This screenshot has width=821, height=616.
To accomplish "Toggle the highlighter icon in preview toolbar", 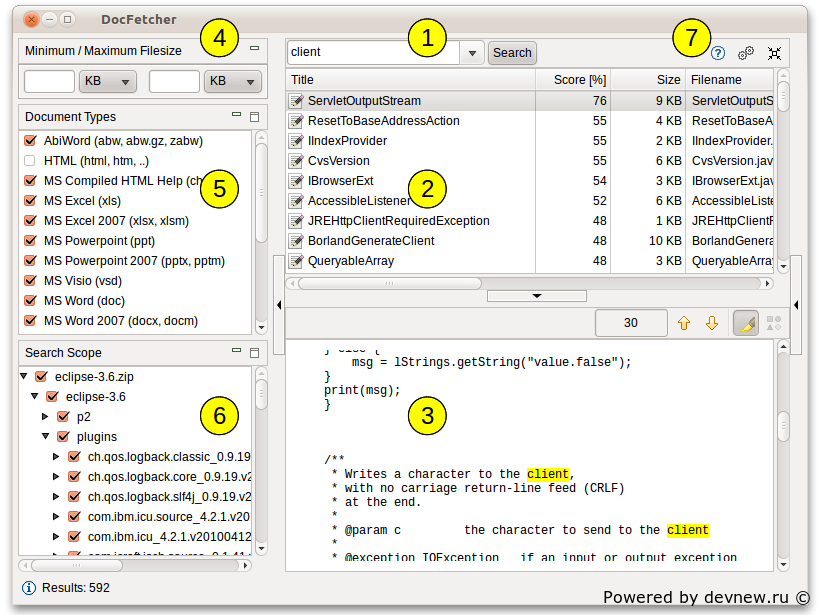I will point(745,323).
